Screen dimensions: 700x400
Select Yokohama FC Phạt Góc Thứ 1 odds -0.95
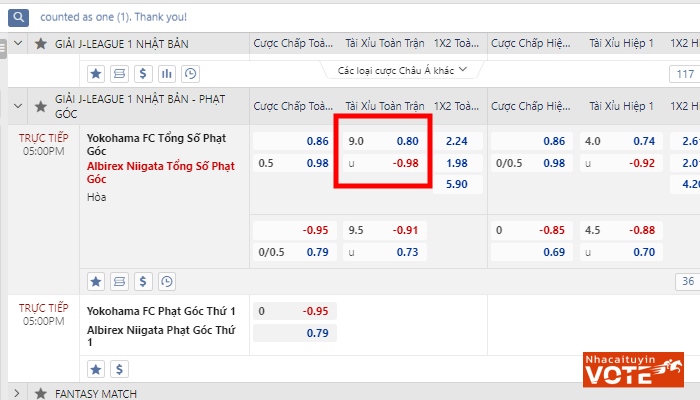point(295,311)
